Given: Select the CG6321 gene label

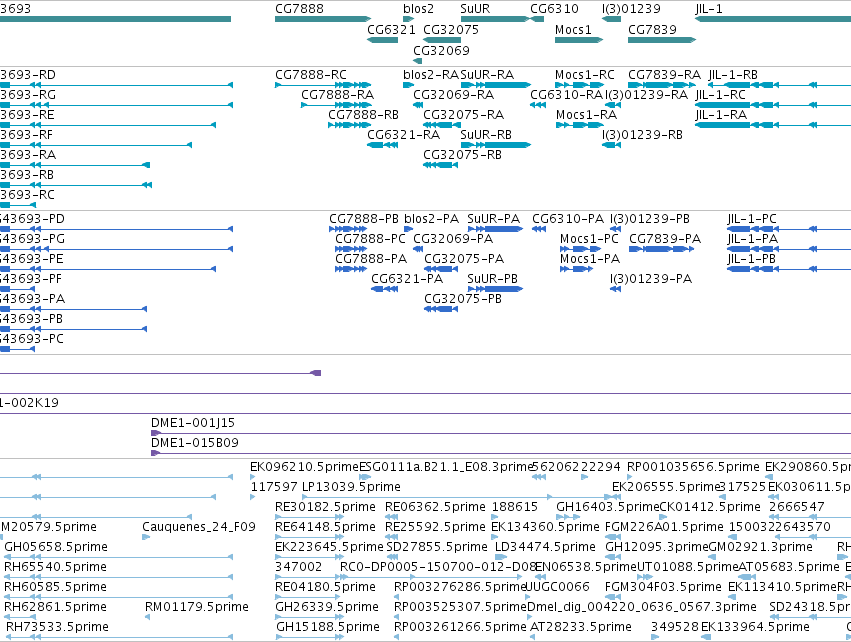Looking at the screenshot, I should pos(391,29).
